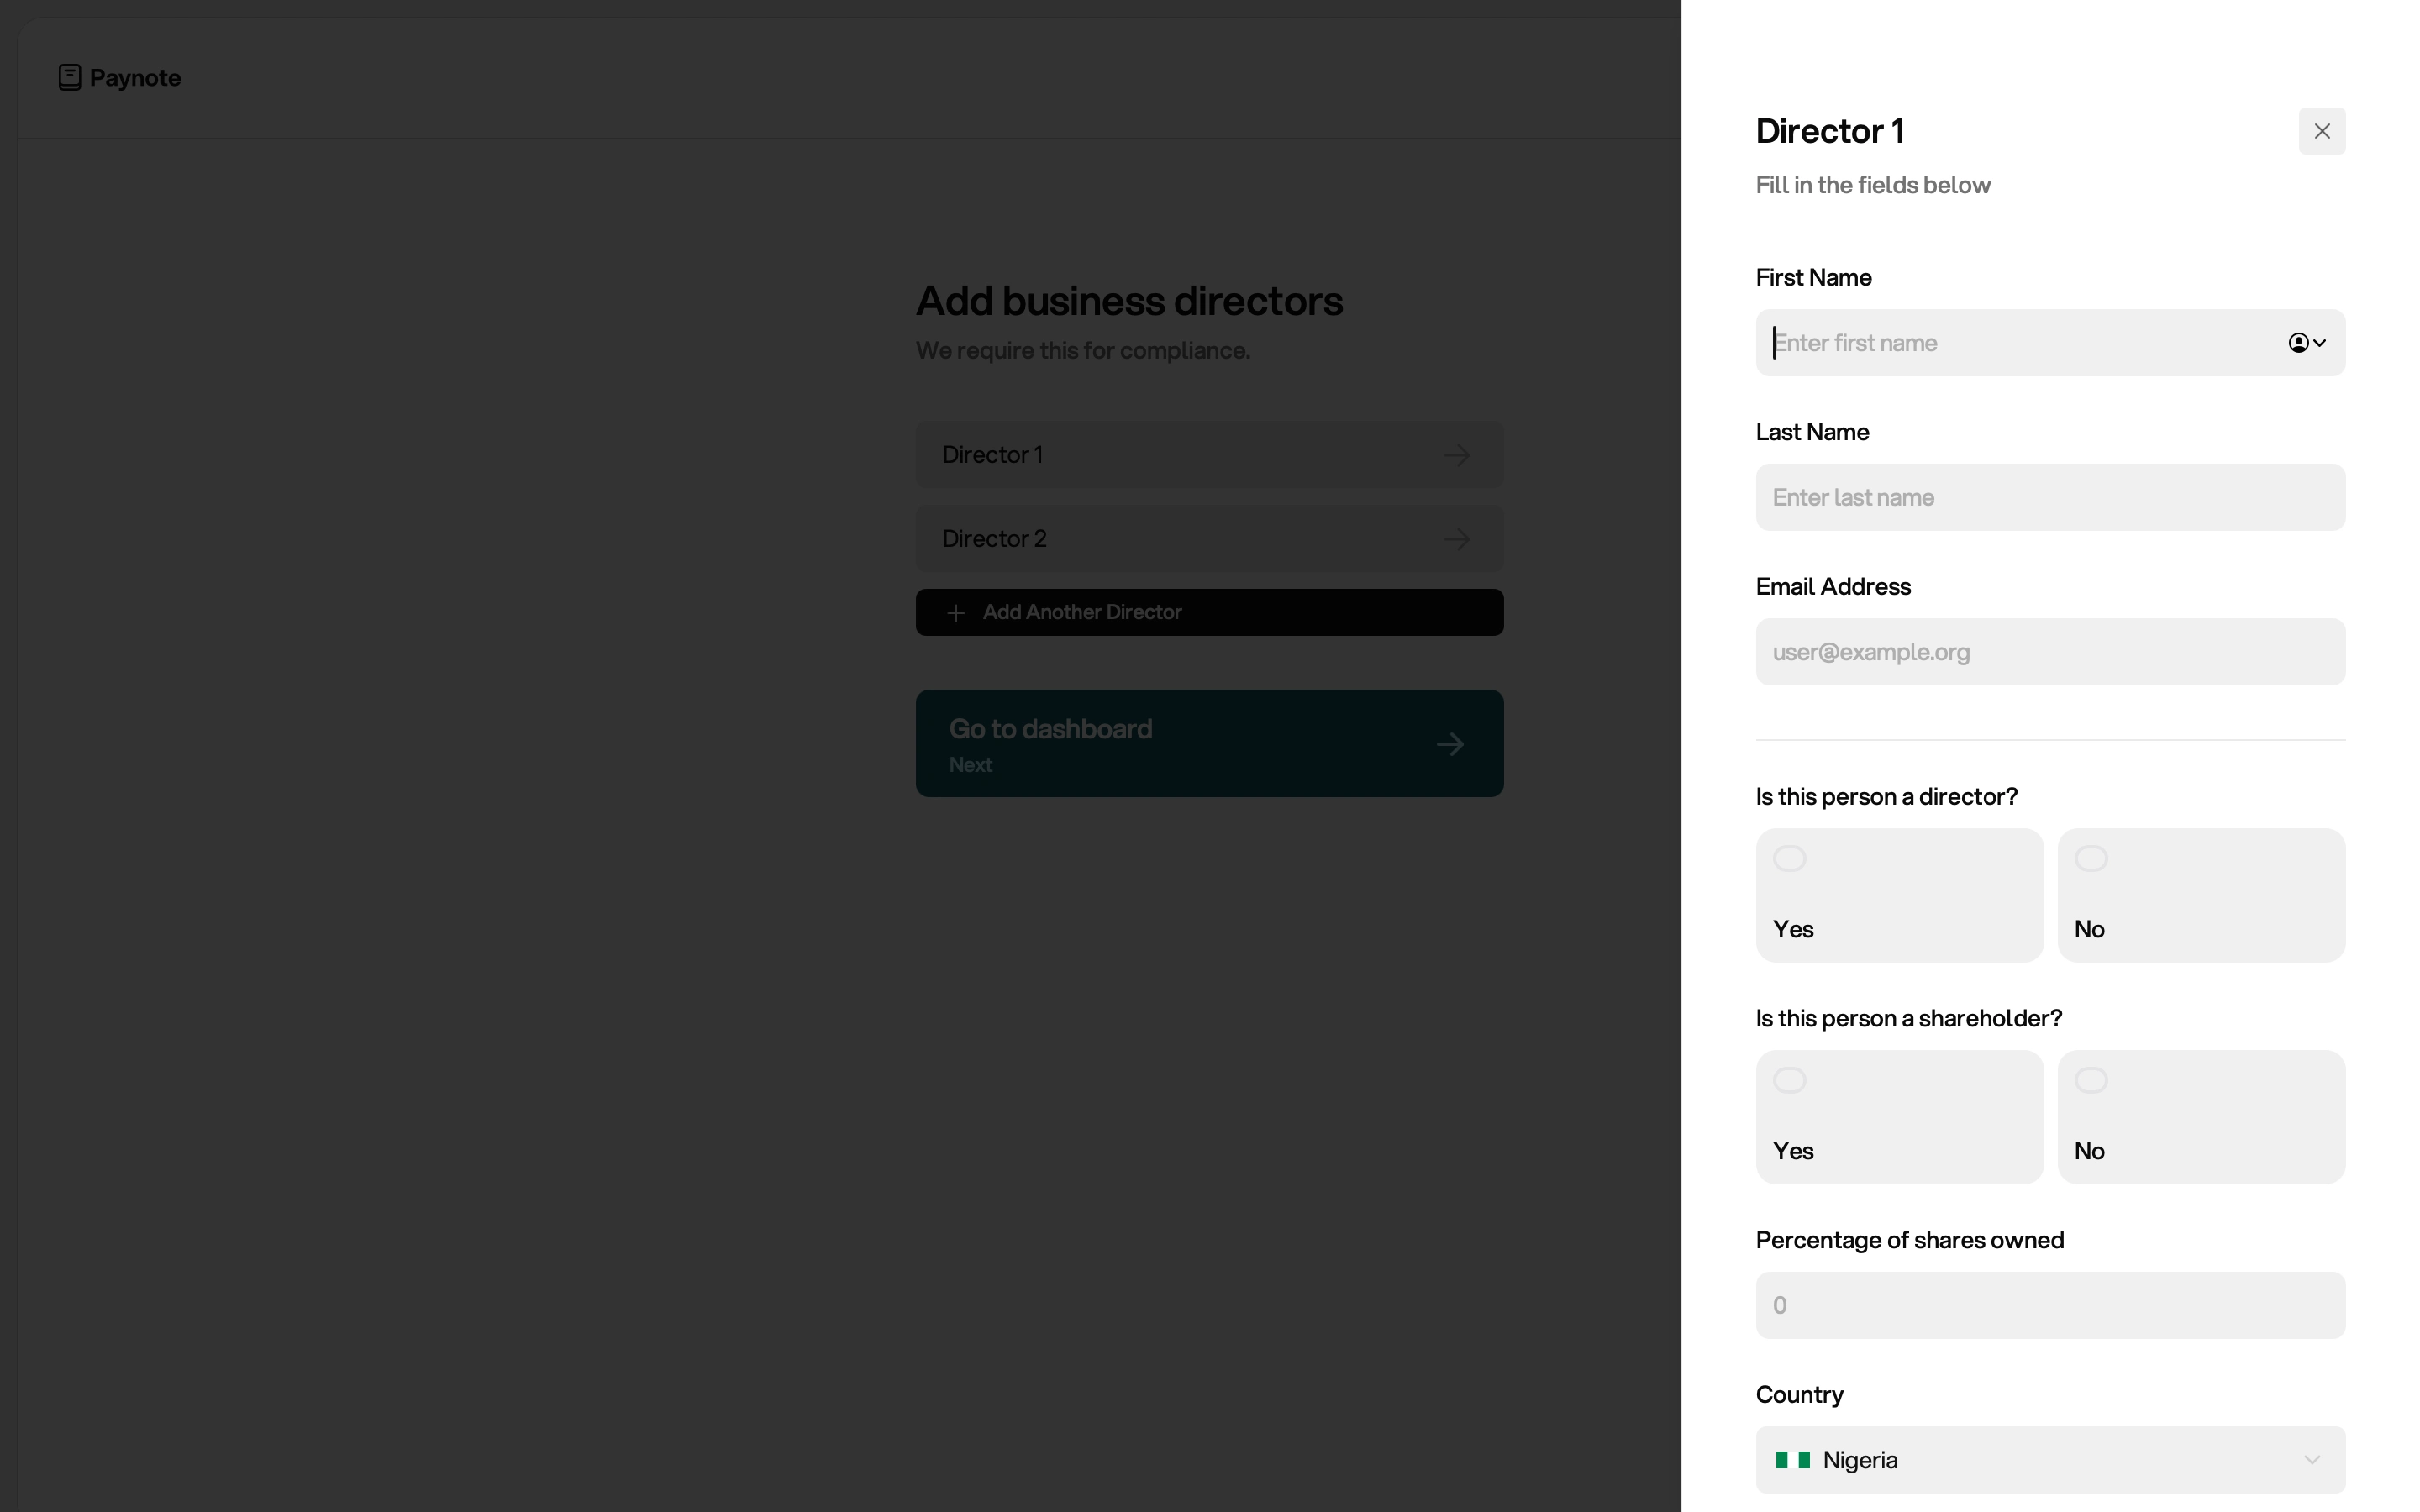Click the plus icon on Add Another Director
Image resolution: width=2420 pixels, height=1512 pixels.
[x=956, y=613]
